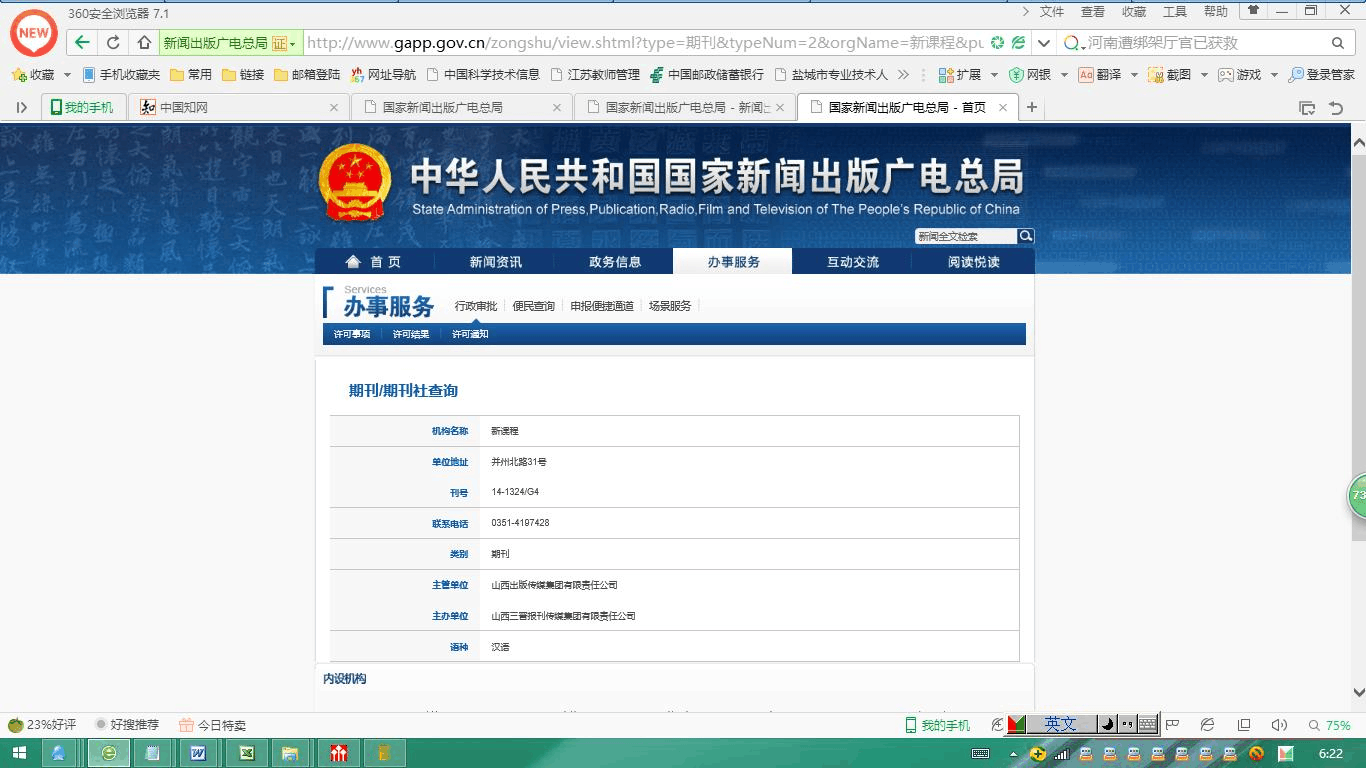Image resolution: width=1366 pixels, height=768 pixels.
Task: Open the 翻译 translate tool
Action: pos(1100,75)
